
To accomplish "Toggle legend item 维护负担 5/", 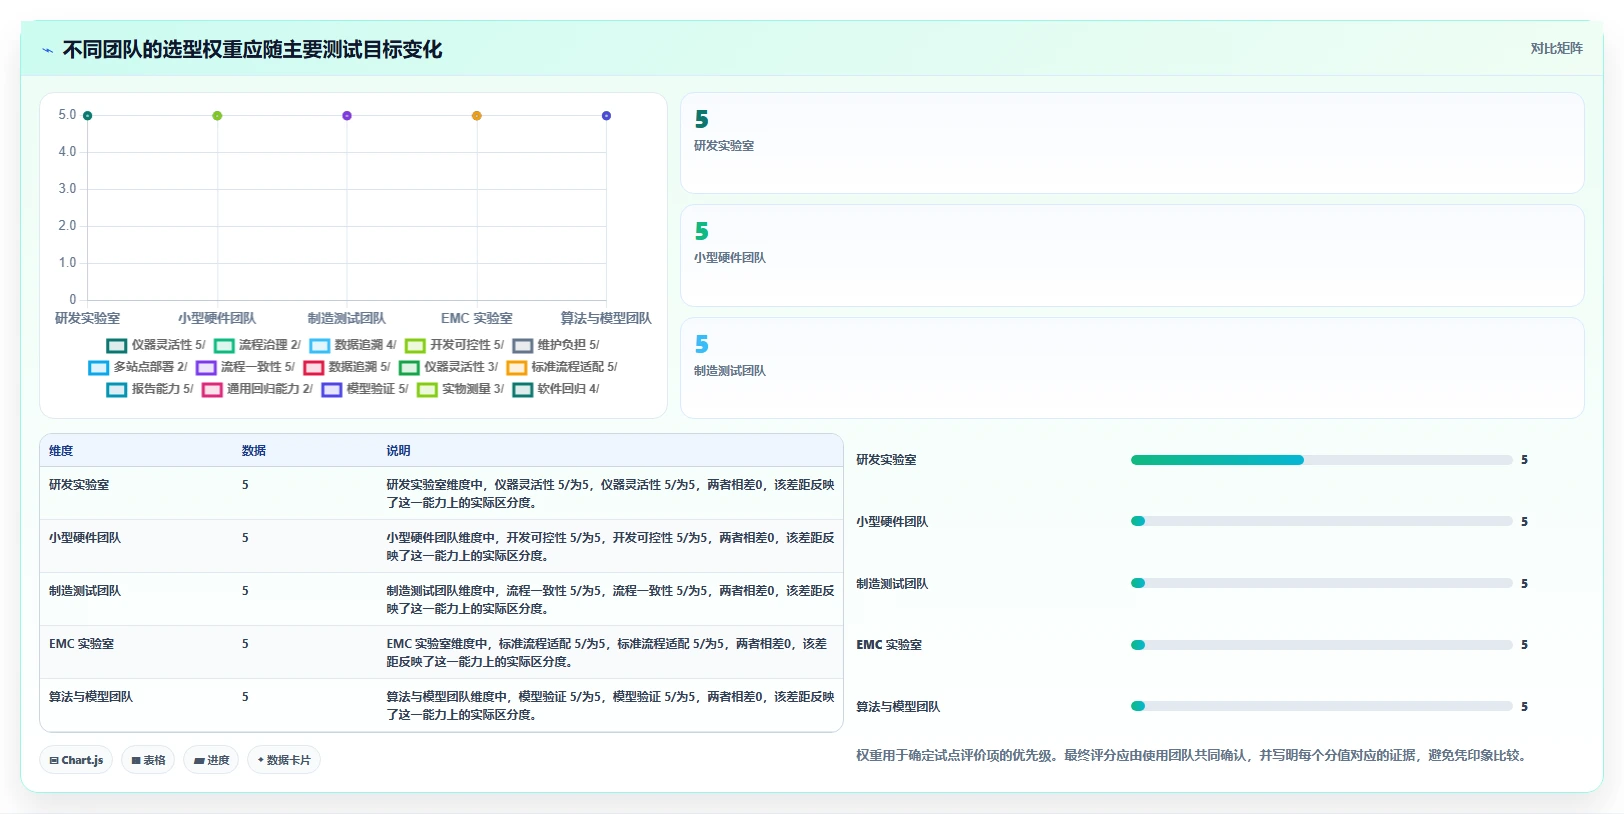I will point(556,345).
